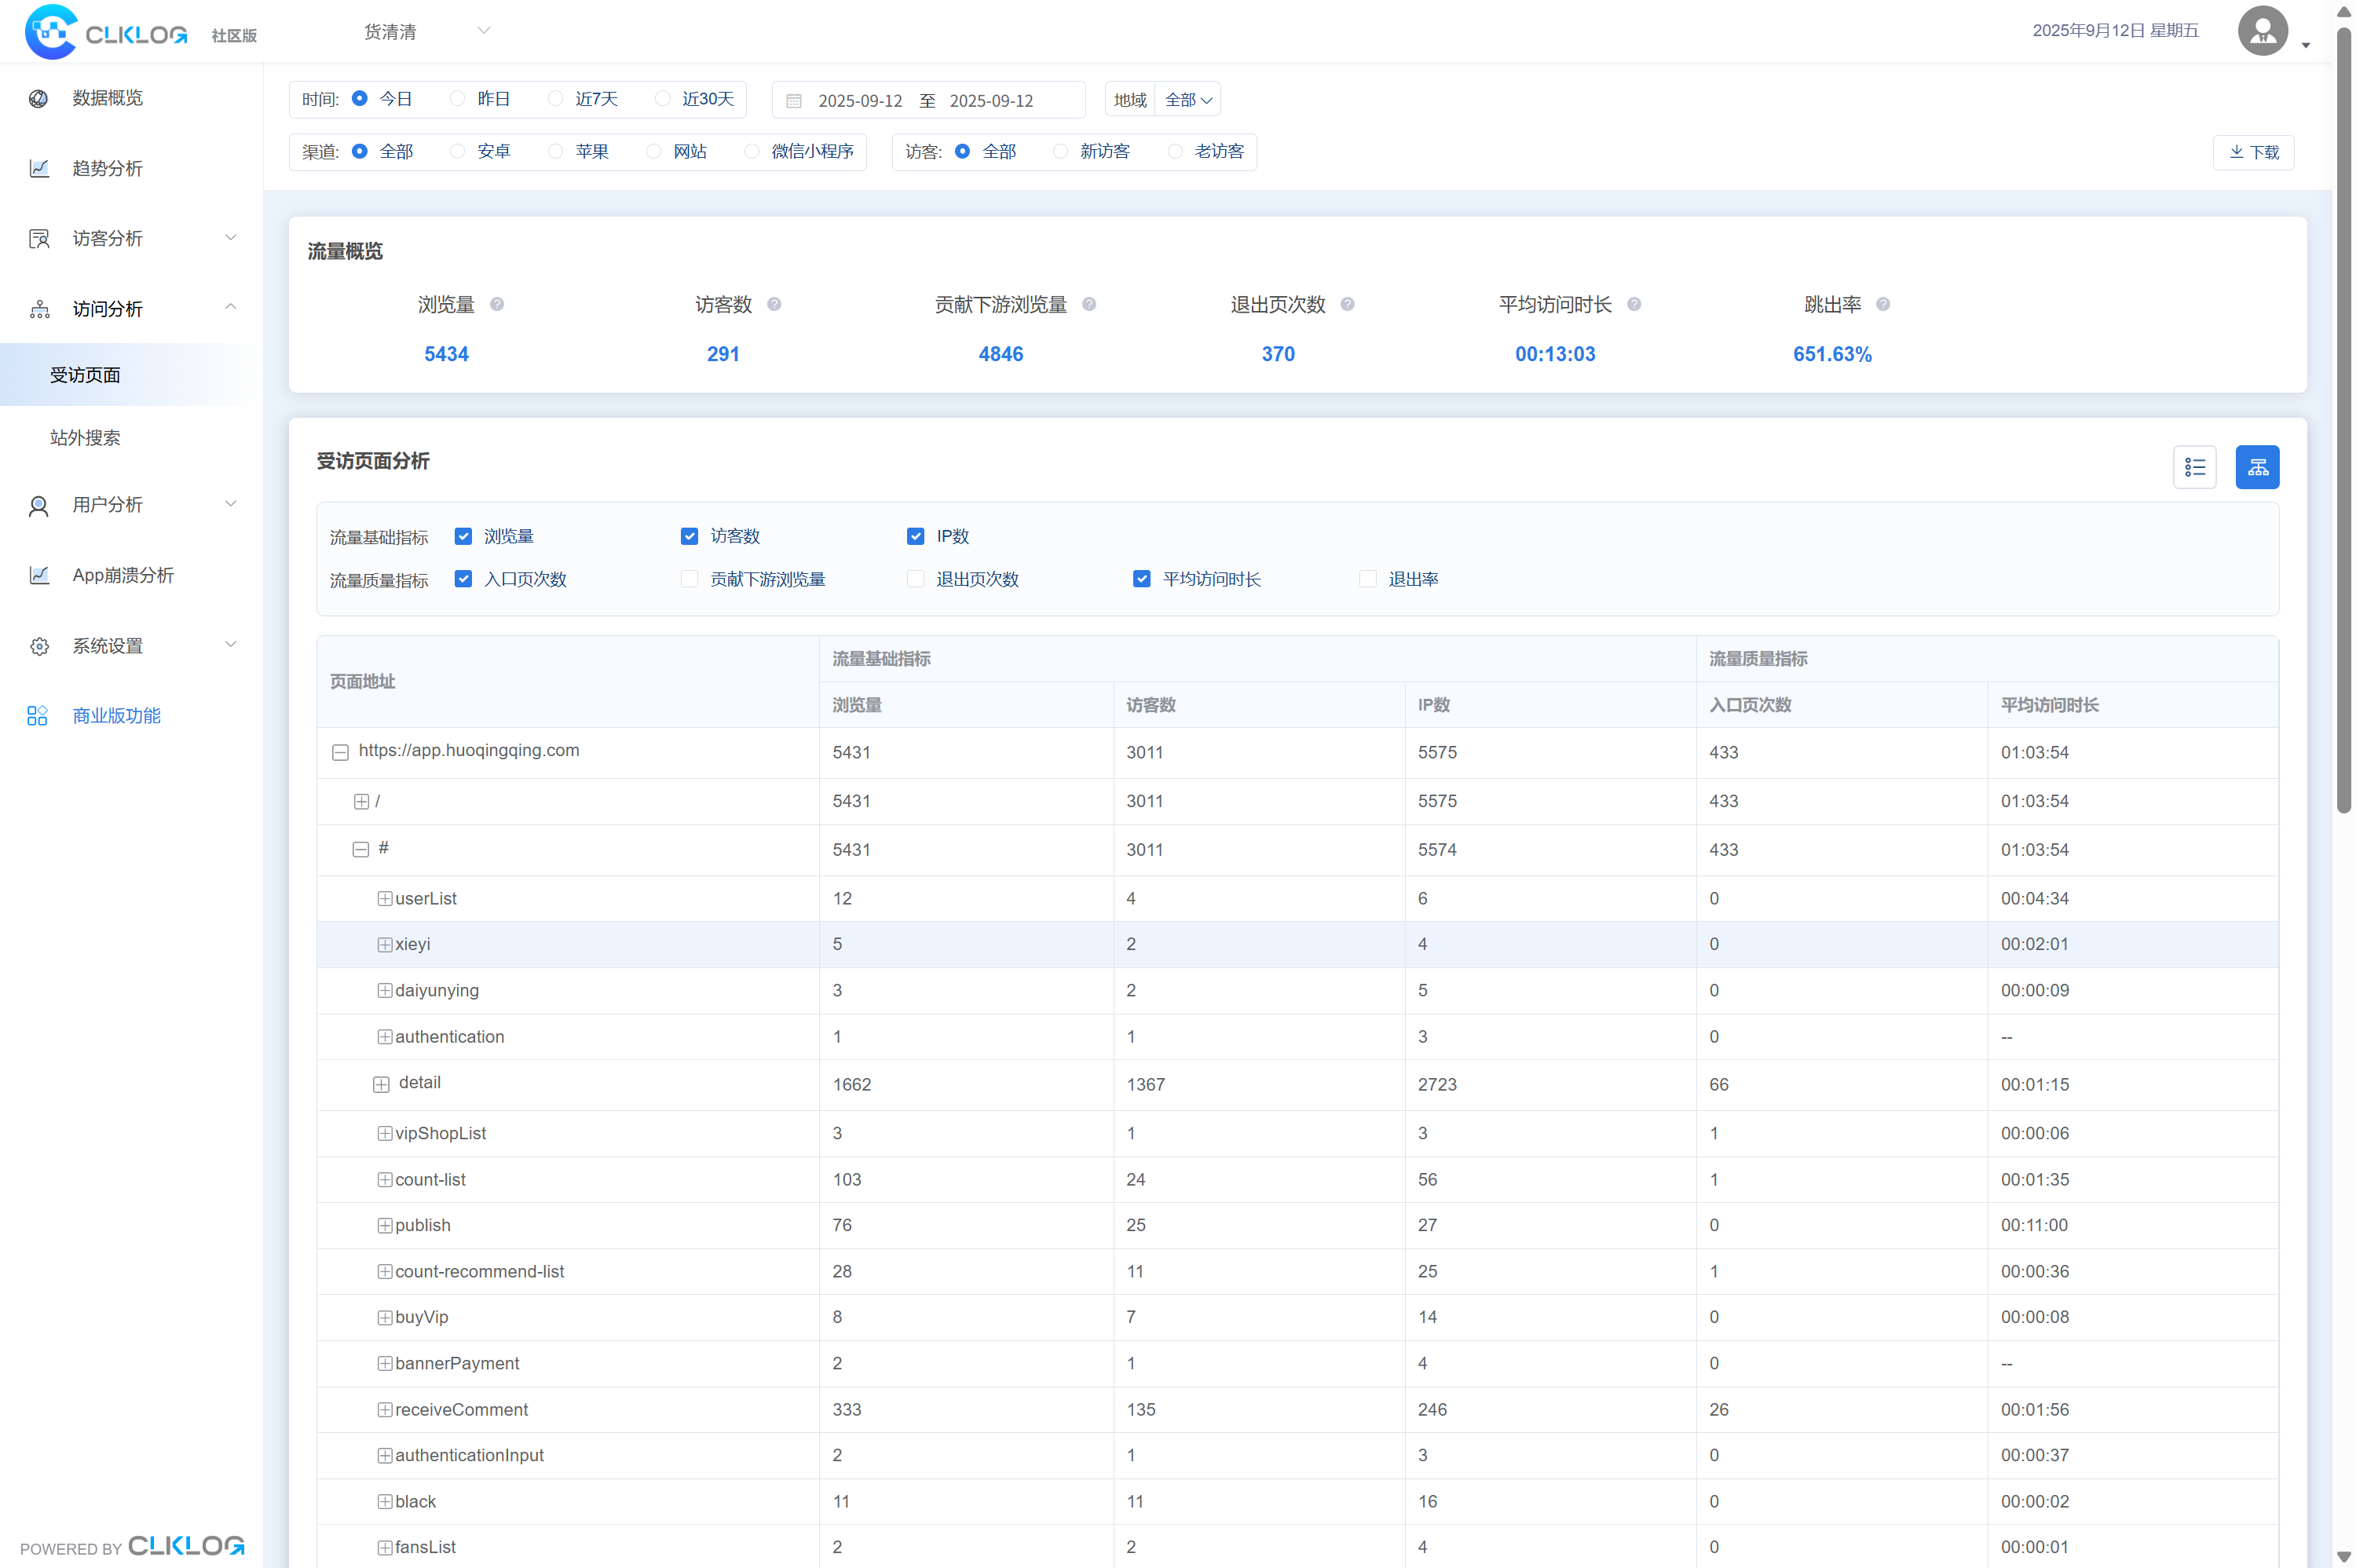Expand the detail tree row
Viewport: 2356px width, 1568px height.
pyautogui.click(x=381, y=1084)
